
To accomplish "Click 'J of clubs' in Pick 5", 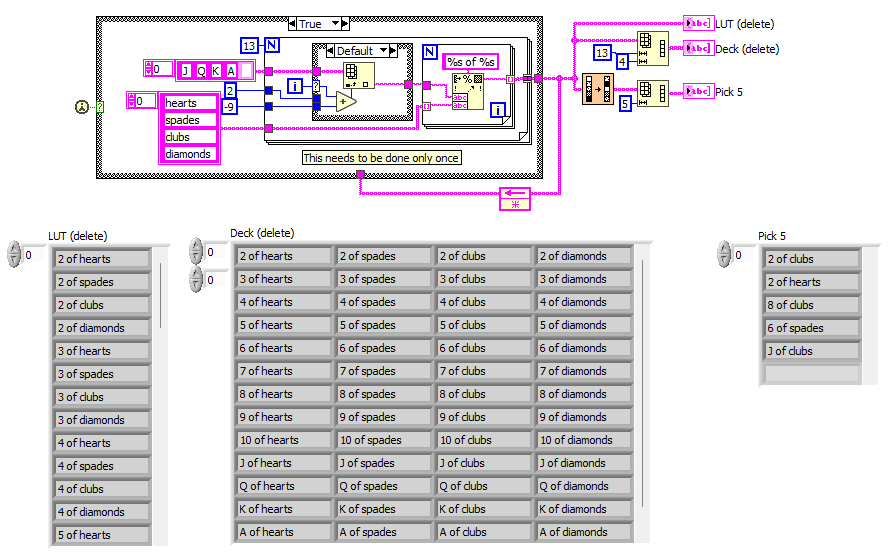I will click(x=812, y=351).
